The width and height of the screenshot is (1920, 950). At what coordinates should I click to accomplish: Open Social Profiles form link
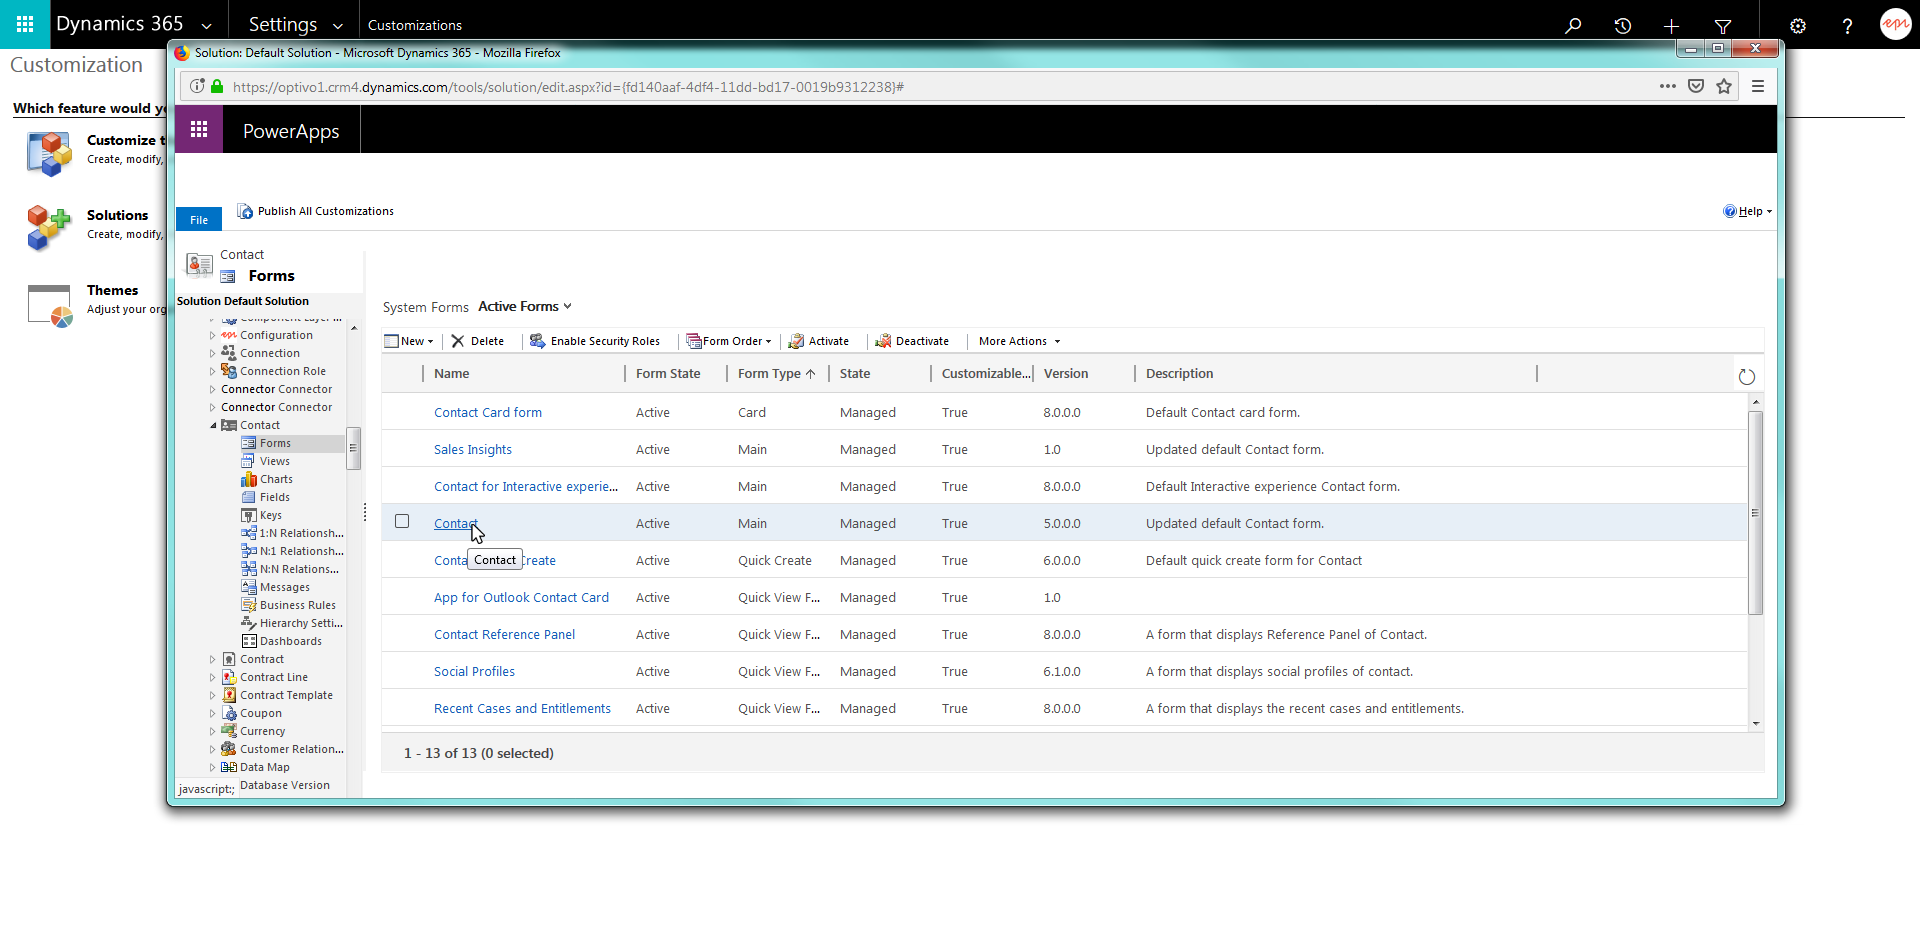[474, 671]
